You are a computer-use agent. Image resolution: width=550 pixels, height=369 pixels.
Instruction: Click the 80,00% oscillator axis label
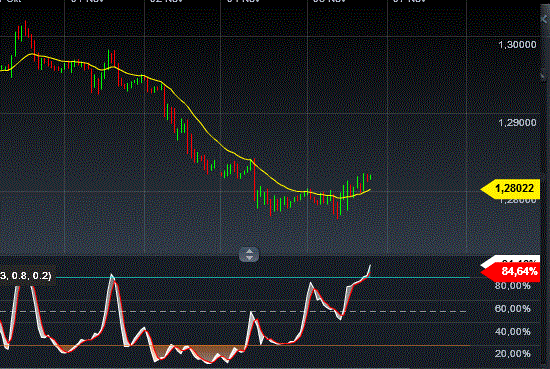tap(512, 286)
